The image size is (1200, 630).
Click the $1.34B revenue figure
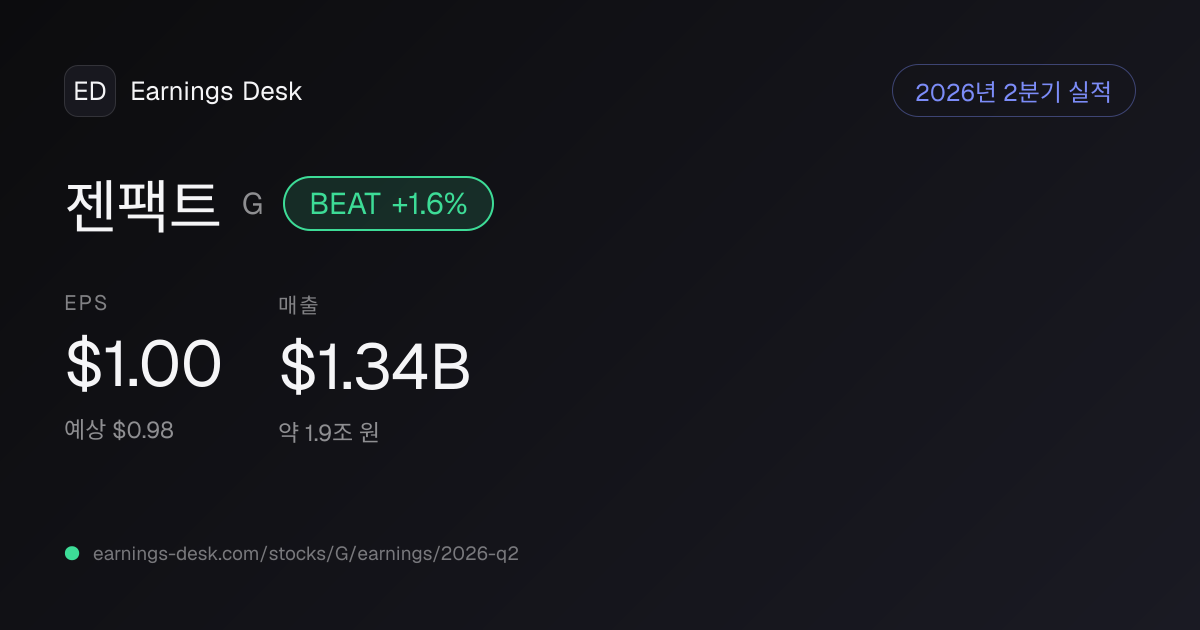coord(375,366)
